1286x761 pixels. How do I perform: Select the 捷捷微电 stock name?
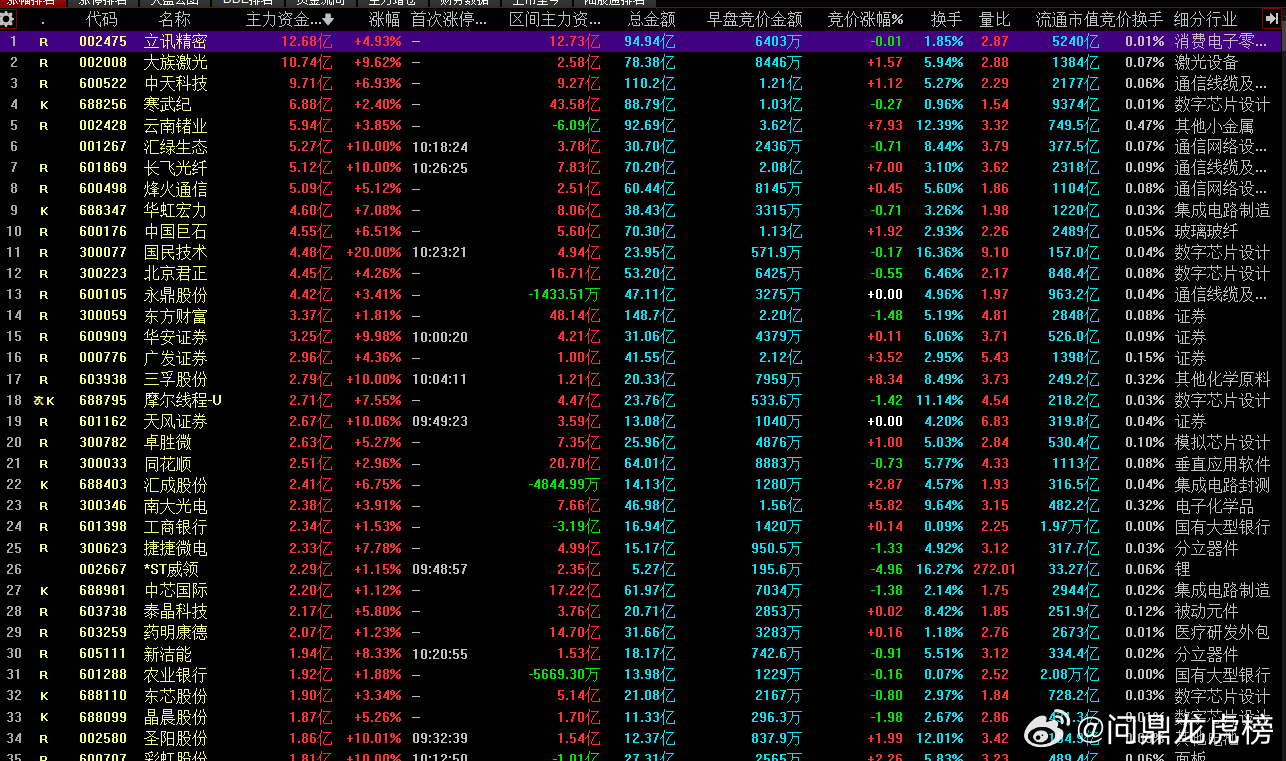pyautogui.click(x=176, y=548)
